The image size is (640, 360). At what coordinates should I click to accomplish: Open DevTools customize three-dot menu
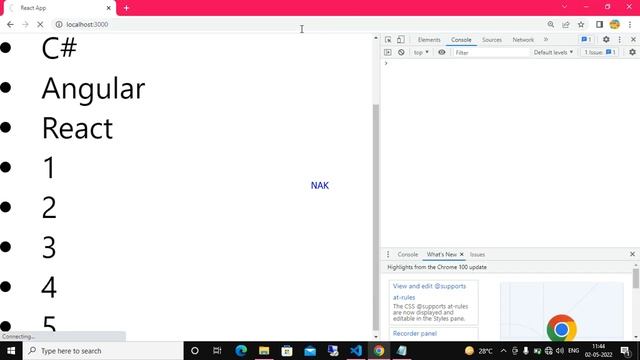[620, 40]
